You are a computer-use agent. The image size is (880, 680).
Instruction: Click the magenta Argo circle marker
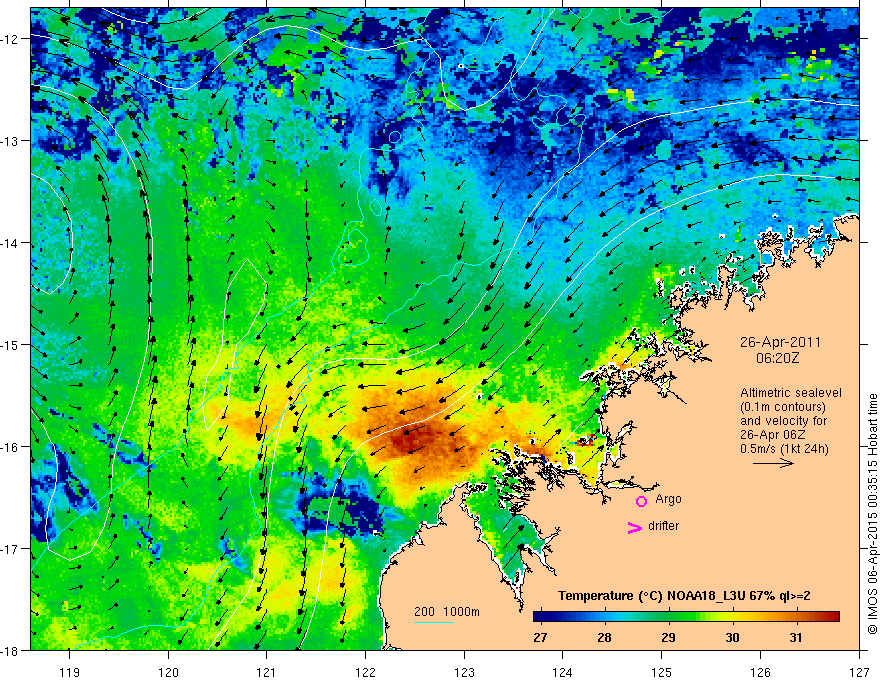click(x=641, y=501)
